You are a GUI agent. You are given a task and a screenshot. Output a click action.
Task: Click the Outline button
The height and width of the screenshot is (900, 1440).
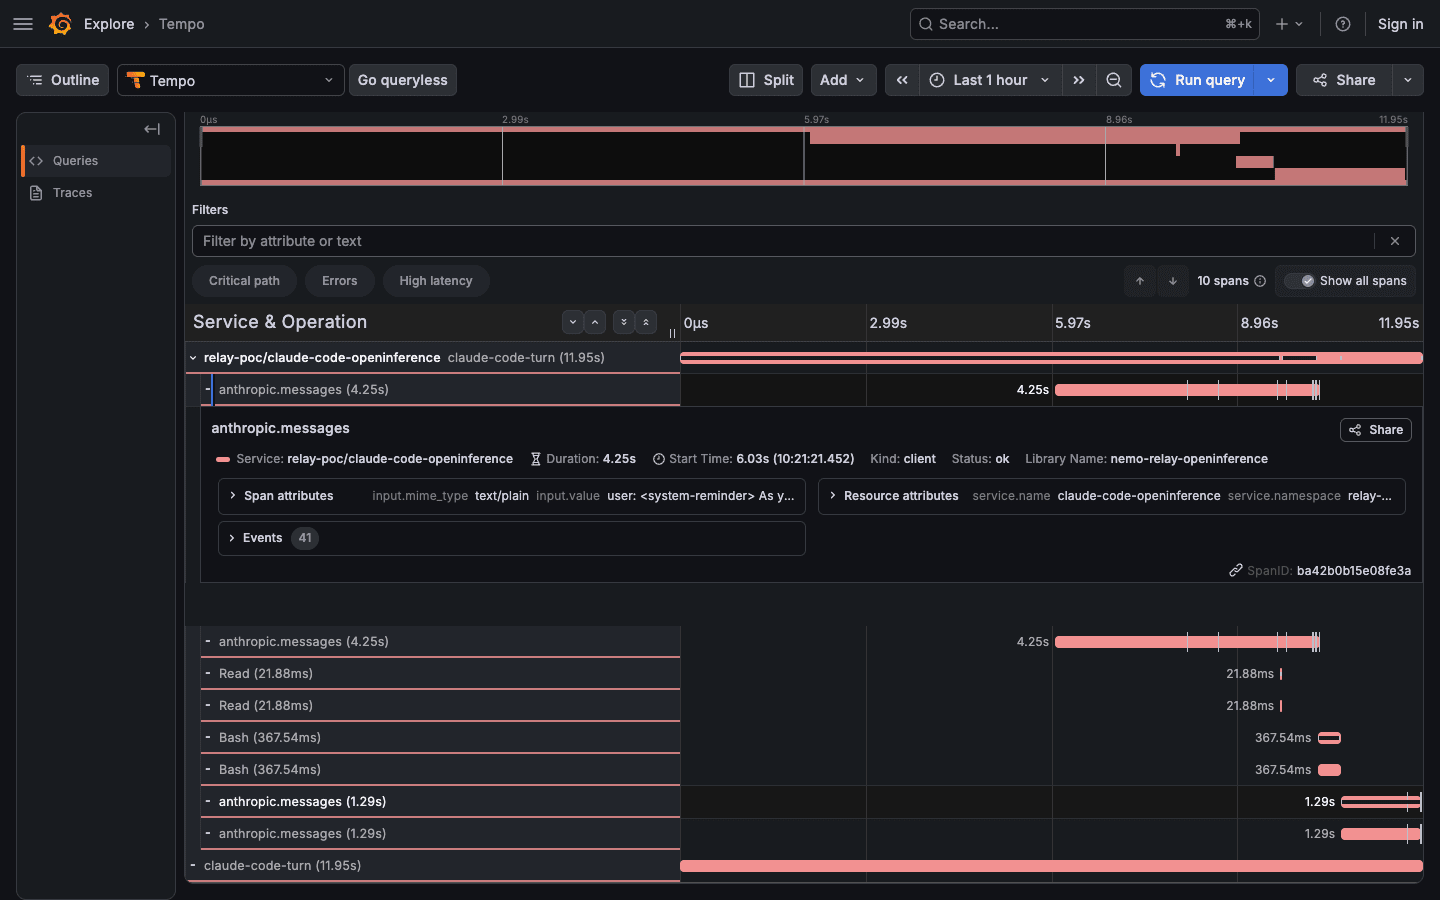tap(62, 80)
